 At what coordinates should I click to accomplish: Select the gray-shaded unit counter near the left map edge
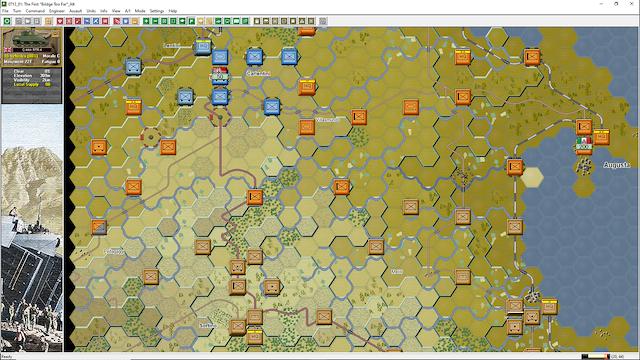click(x=99, y=227)
